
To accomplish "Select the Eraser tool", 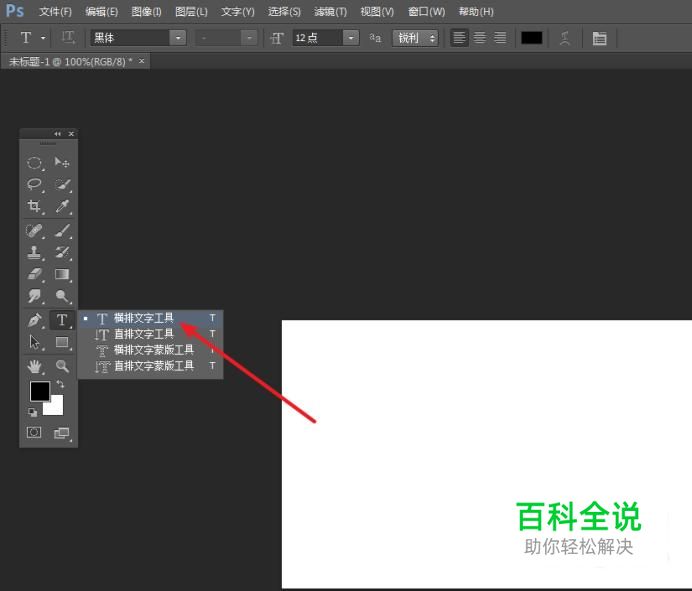I will coord(34,274).
